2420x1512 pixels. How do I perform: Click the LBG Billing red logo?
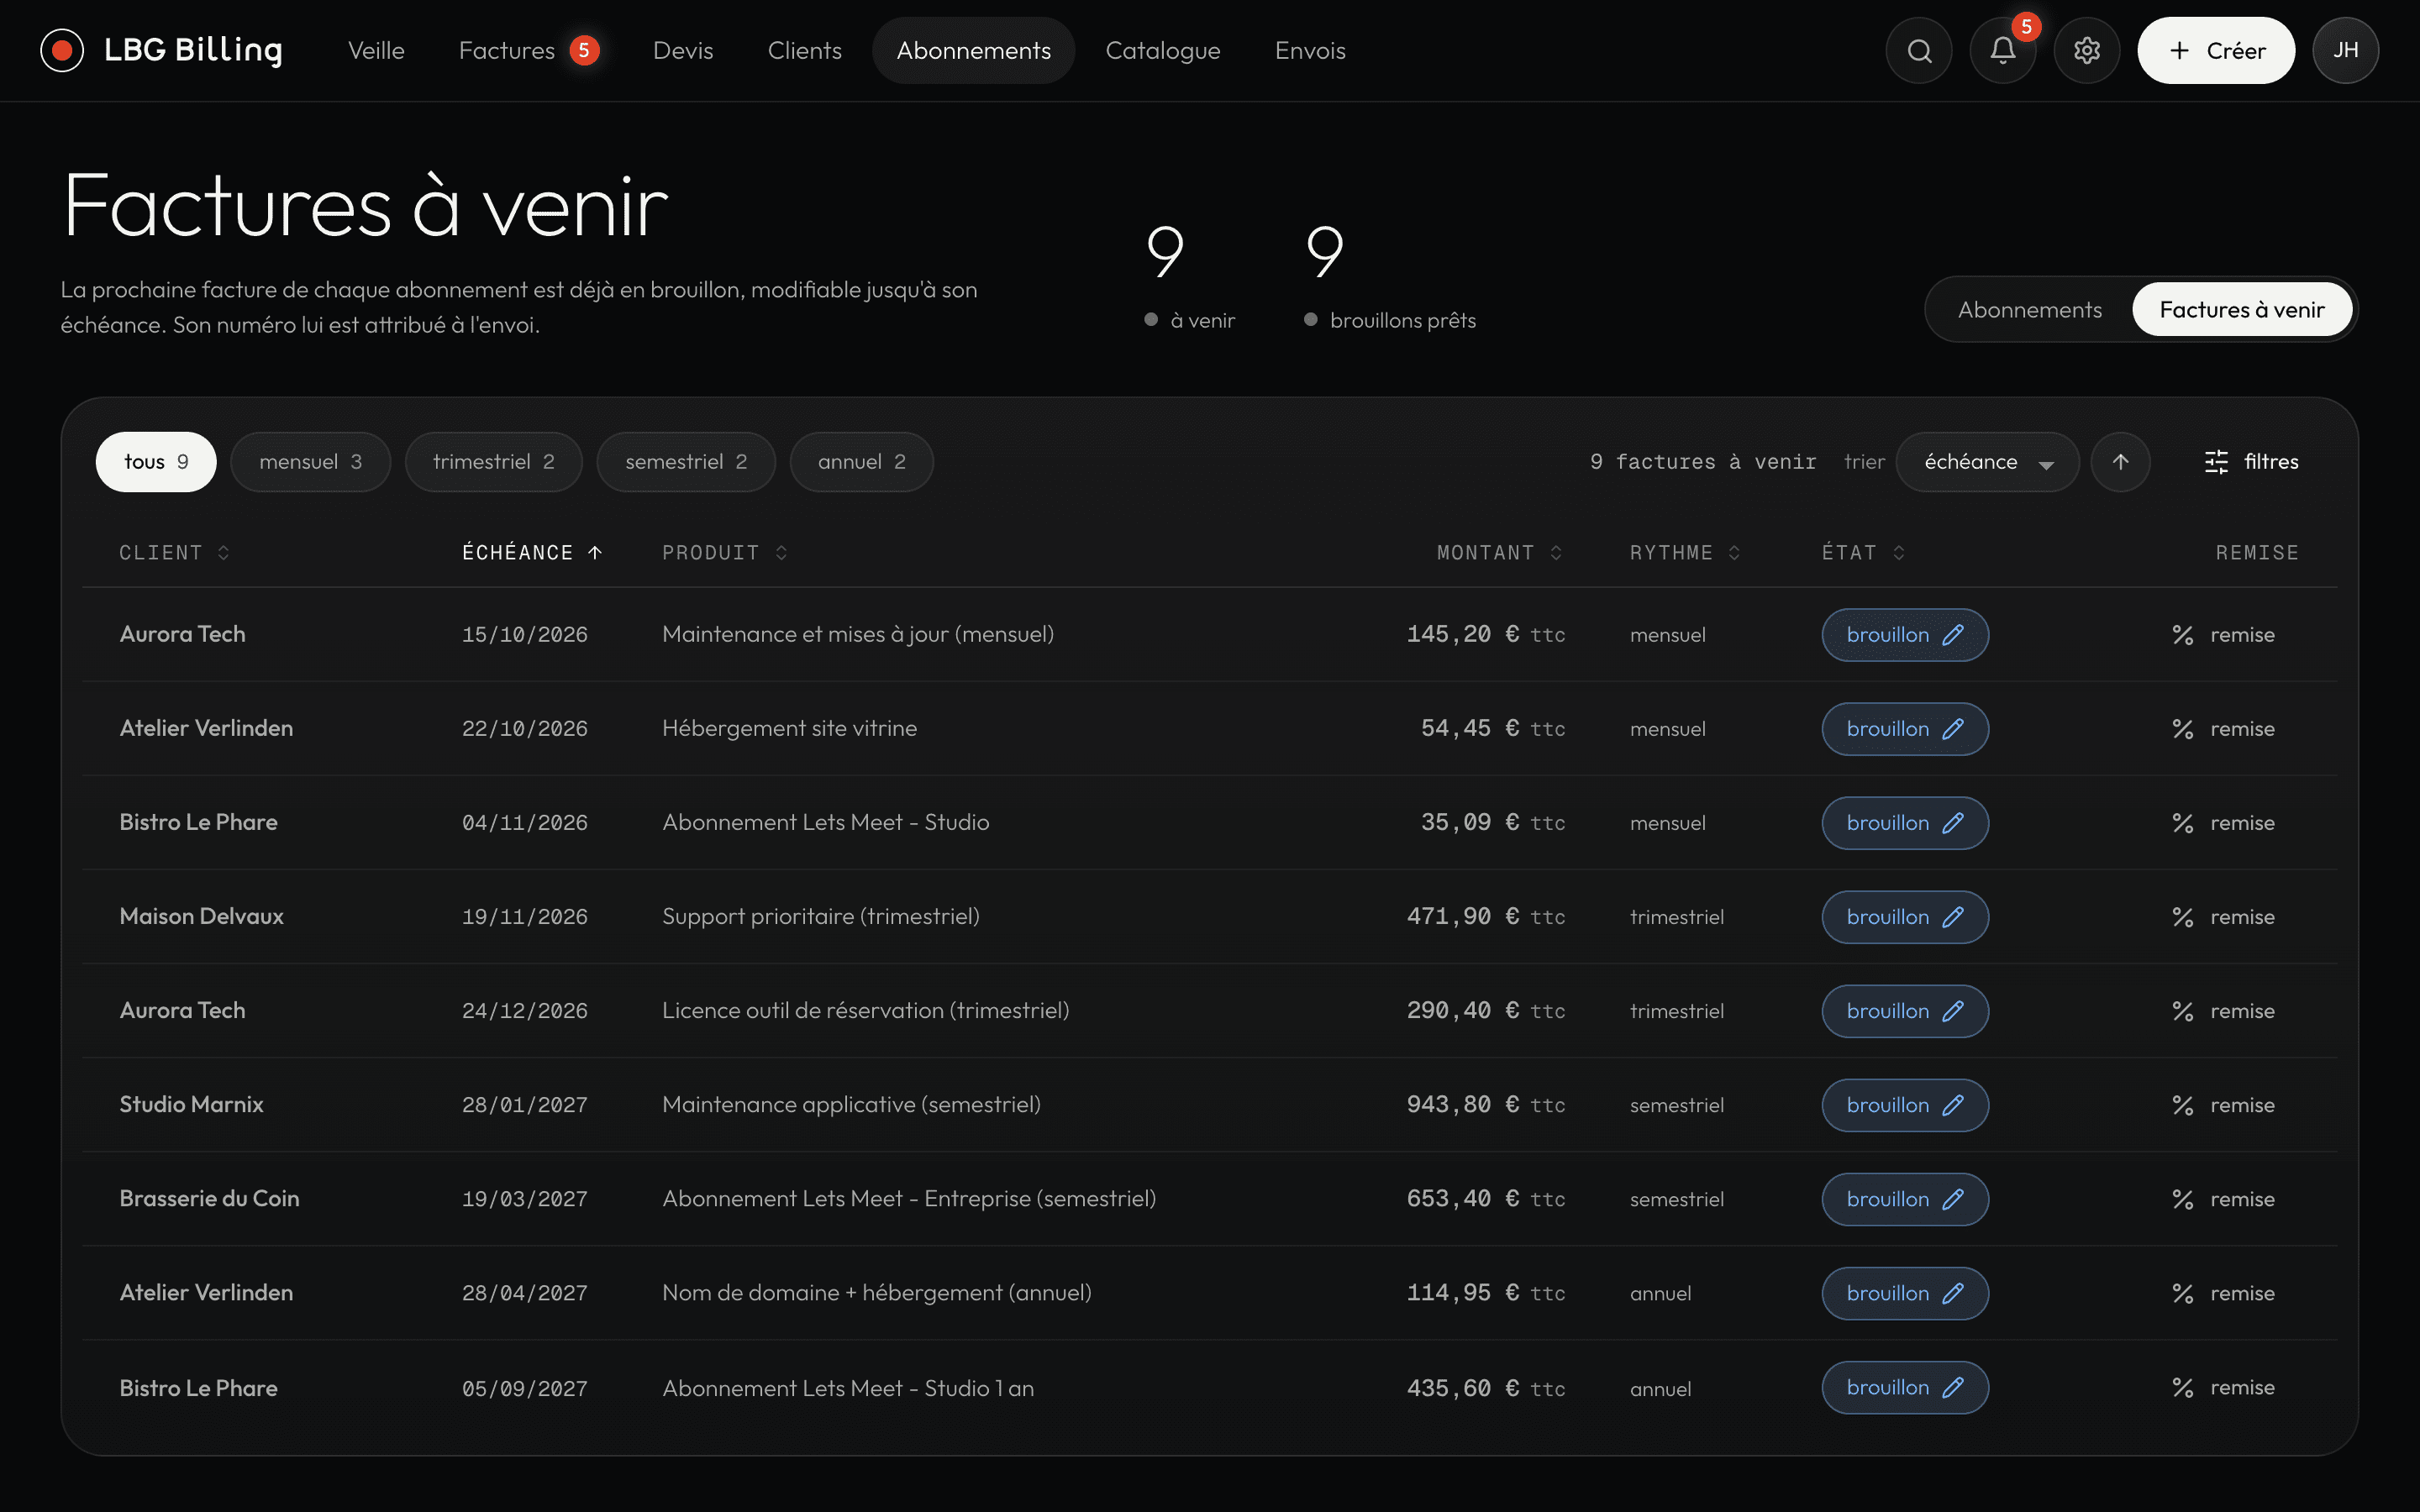point(62,50)
